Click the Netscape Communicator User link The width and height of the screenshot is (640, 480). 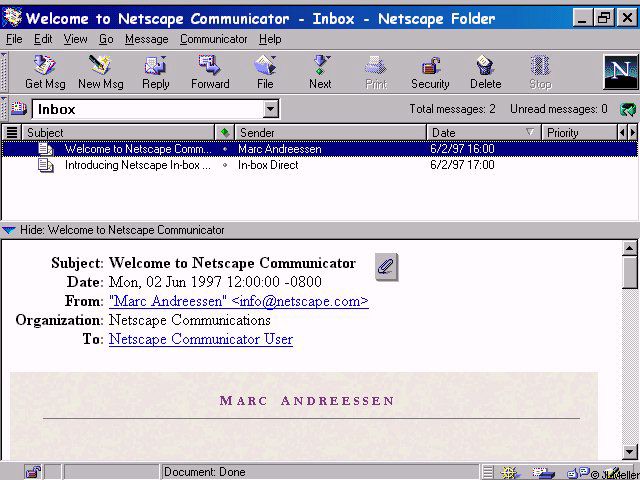pos(201,339)
